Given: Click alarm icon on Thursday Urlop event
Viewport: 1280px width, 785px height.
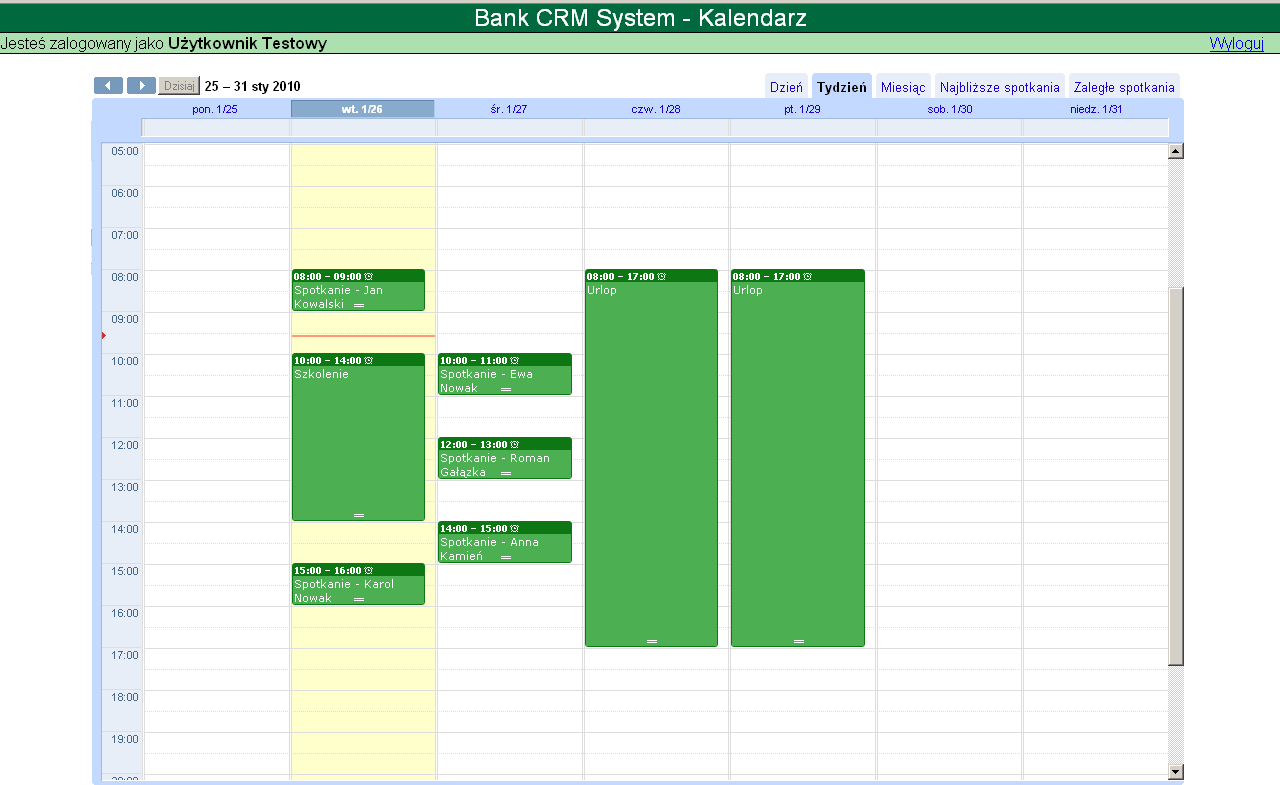Looking at the screenshot, I should (x=661, y=276).
